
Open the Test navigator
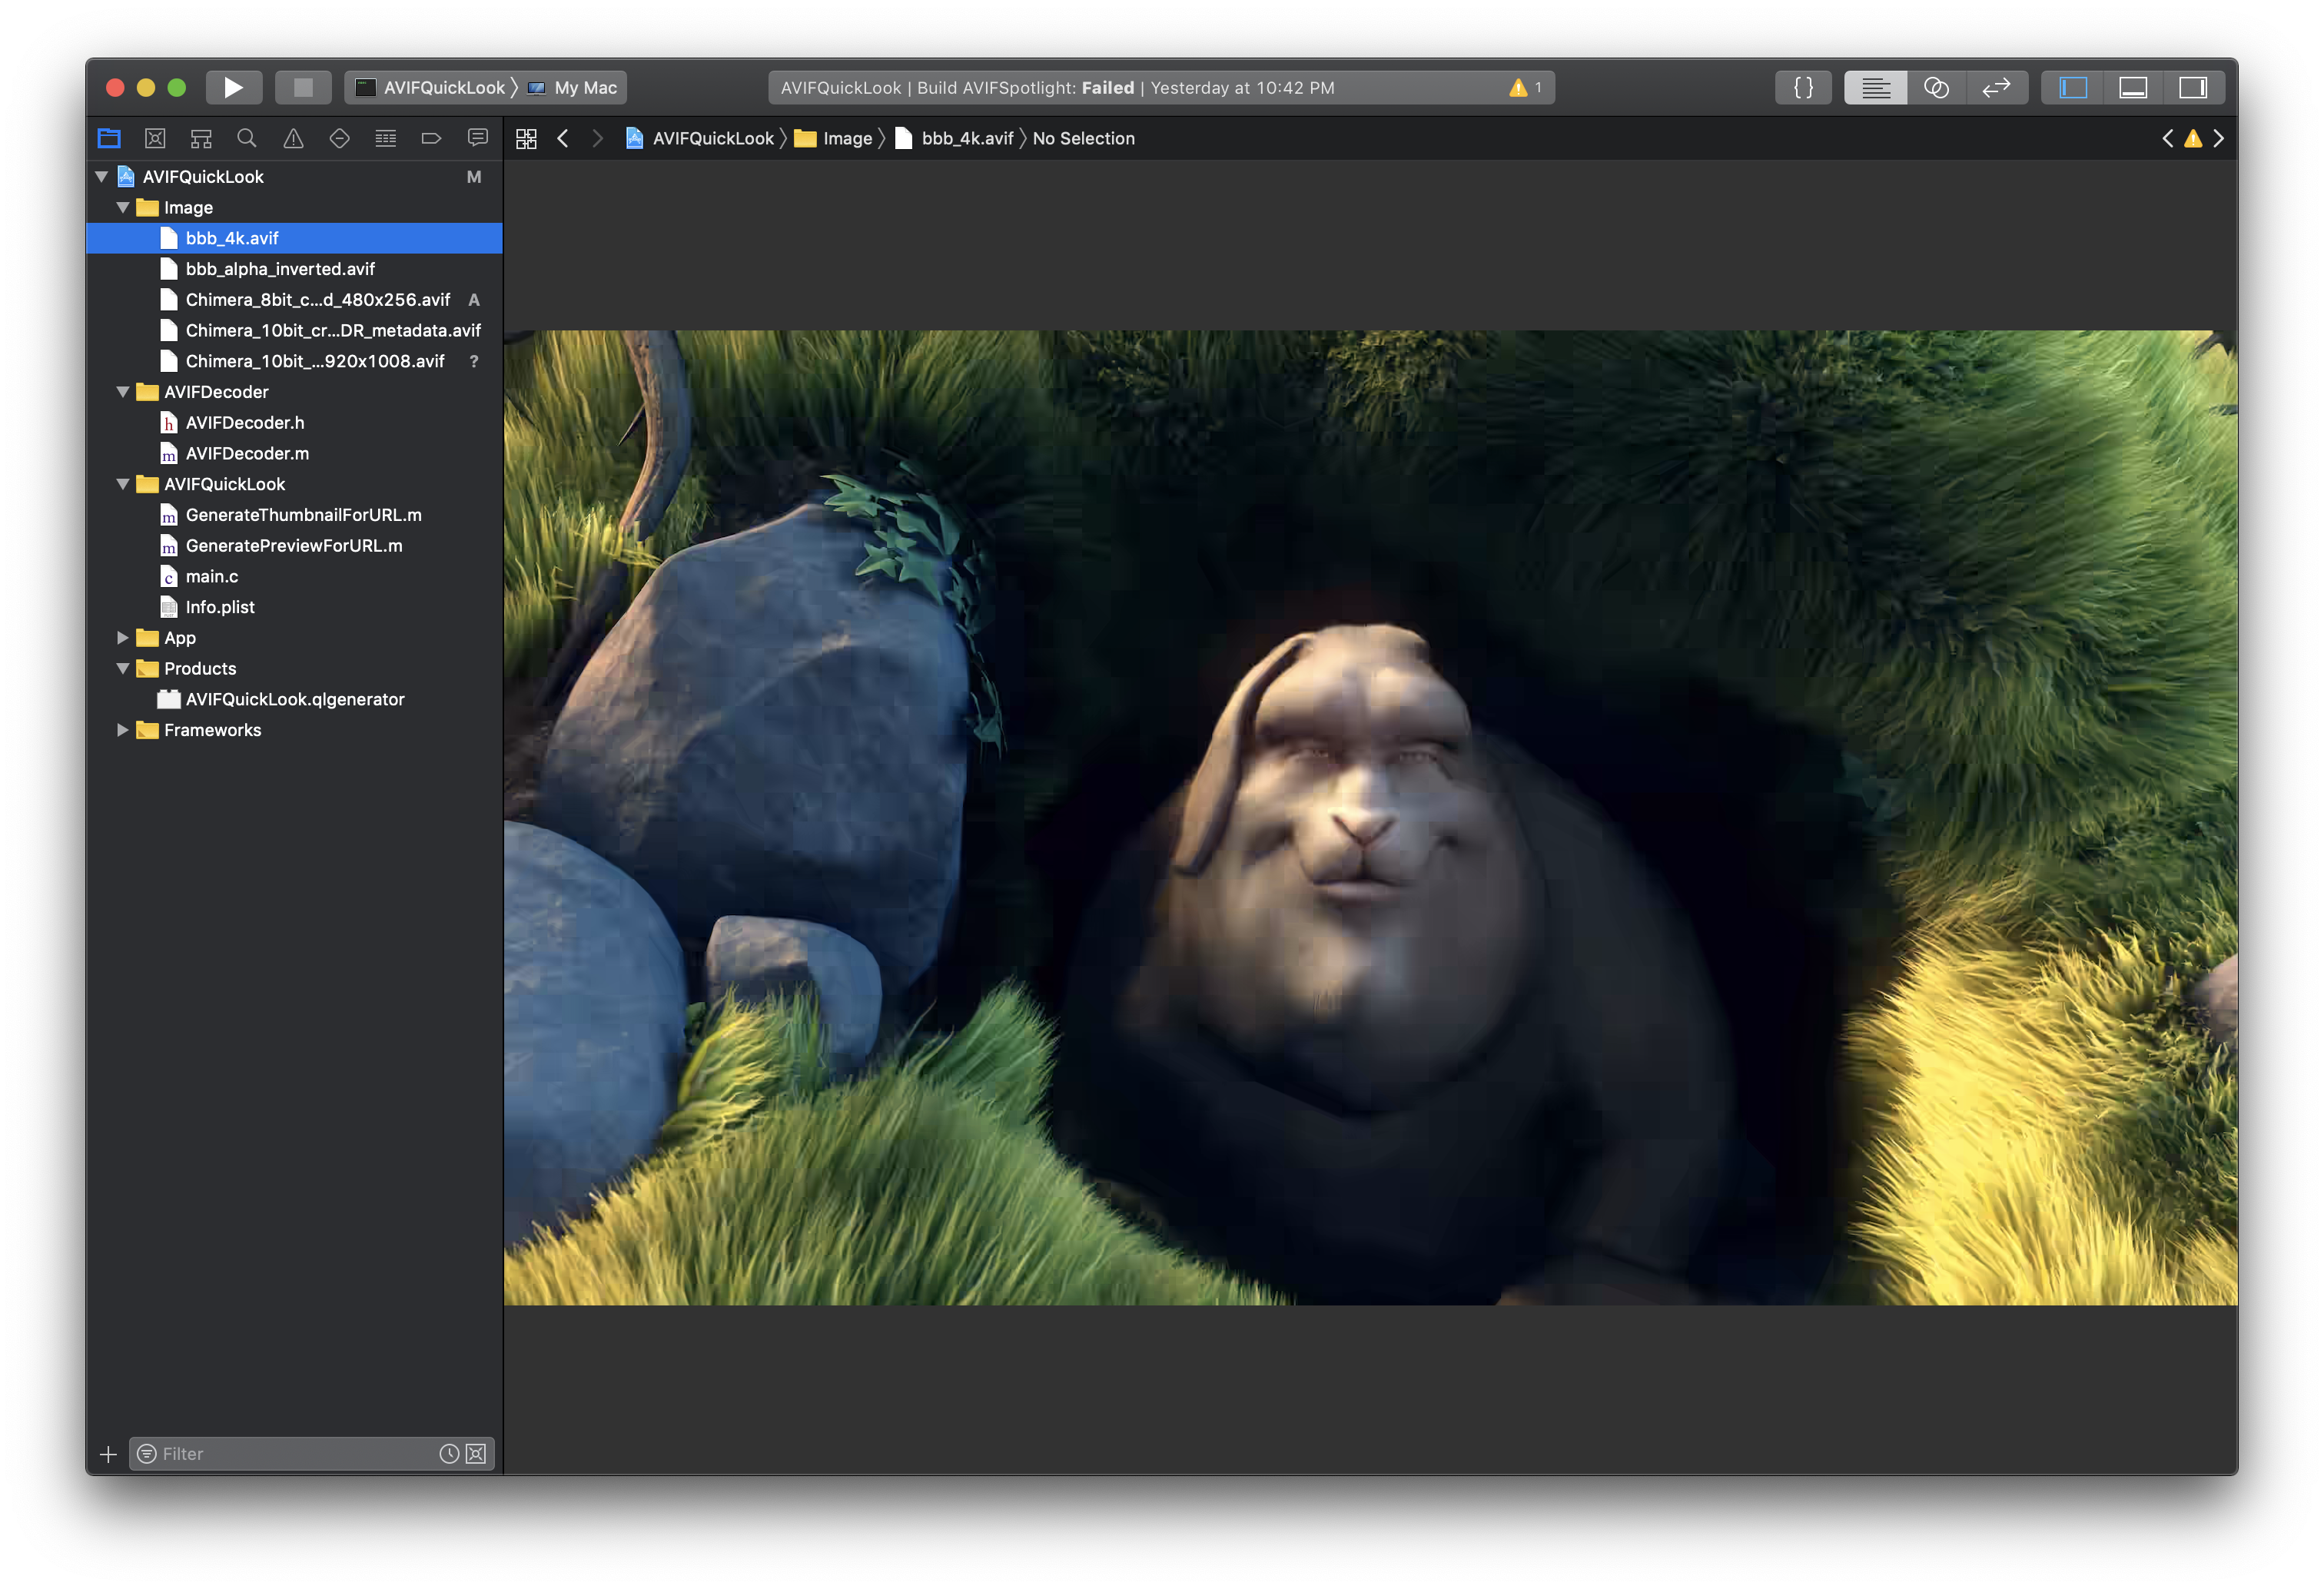point(340,138)
